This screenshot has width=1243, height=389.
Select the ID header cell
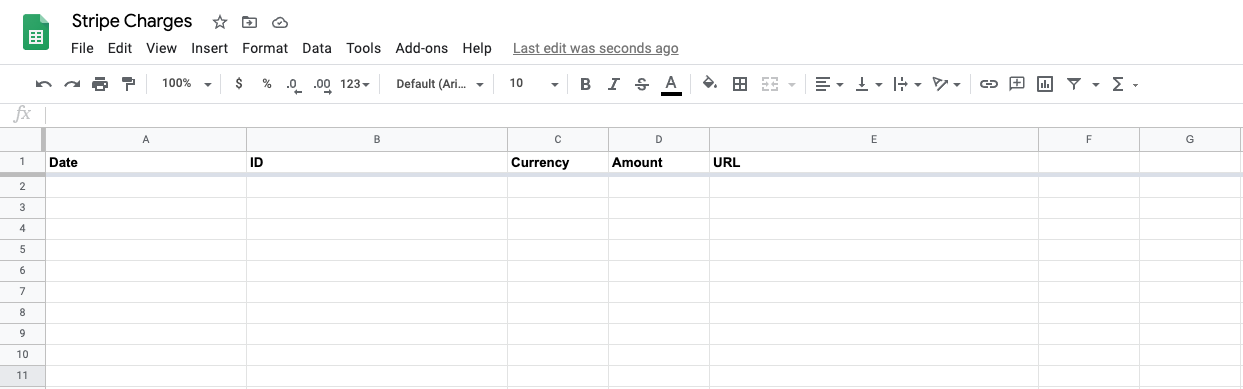pyautogui.click(x=377, y=162)
